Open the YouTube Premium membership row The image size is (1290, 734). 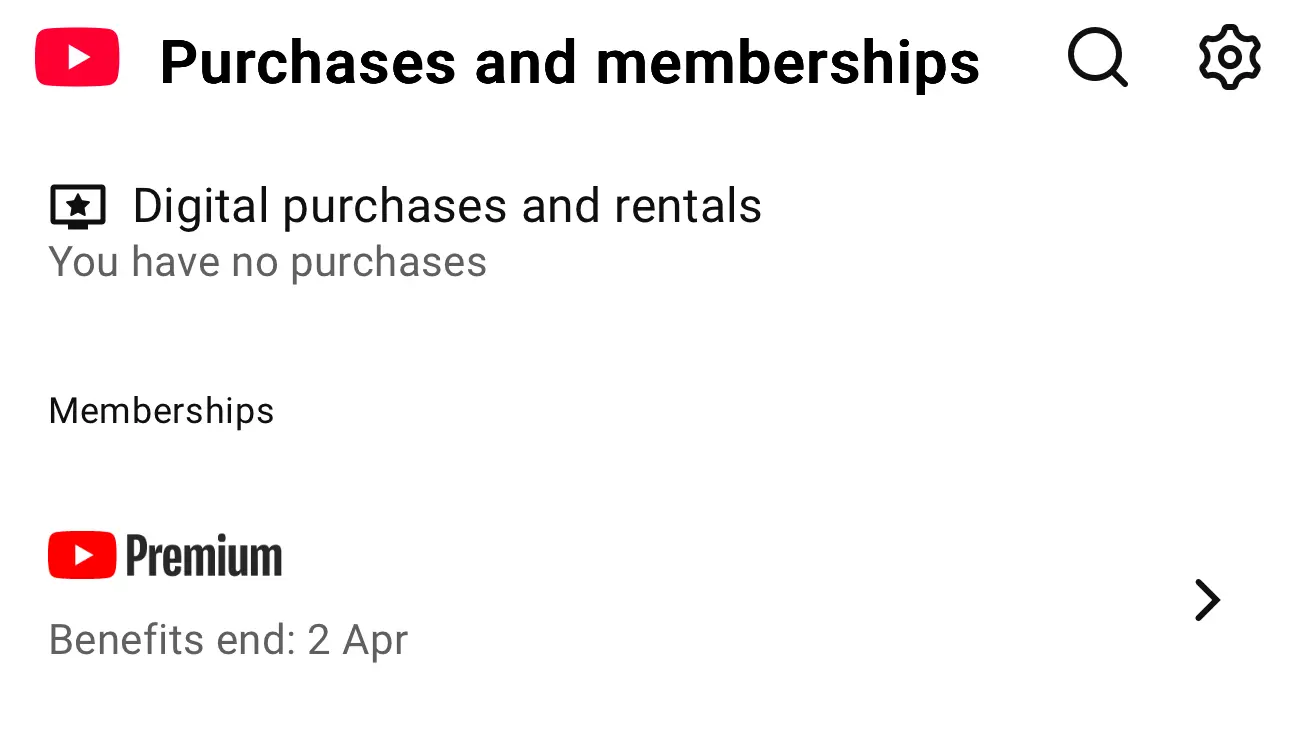(x=645, y=598)
